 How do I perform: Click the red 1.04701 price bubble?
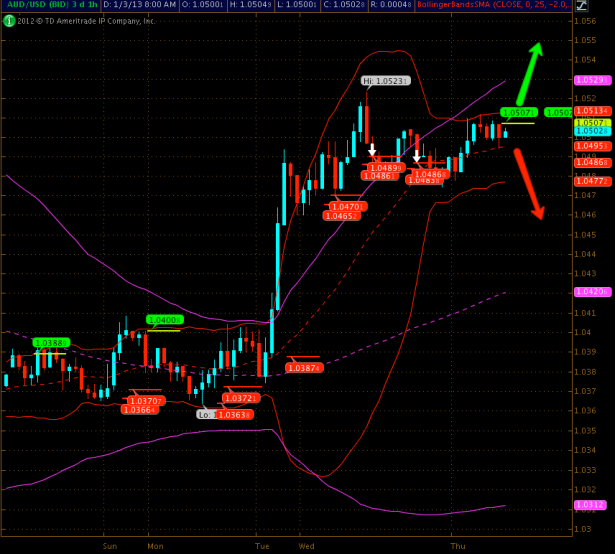348,206
